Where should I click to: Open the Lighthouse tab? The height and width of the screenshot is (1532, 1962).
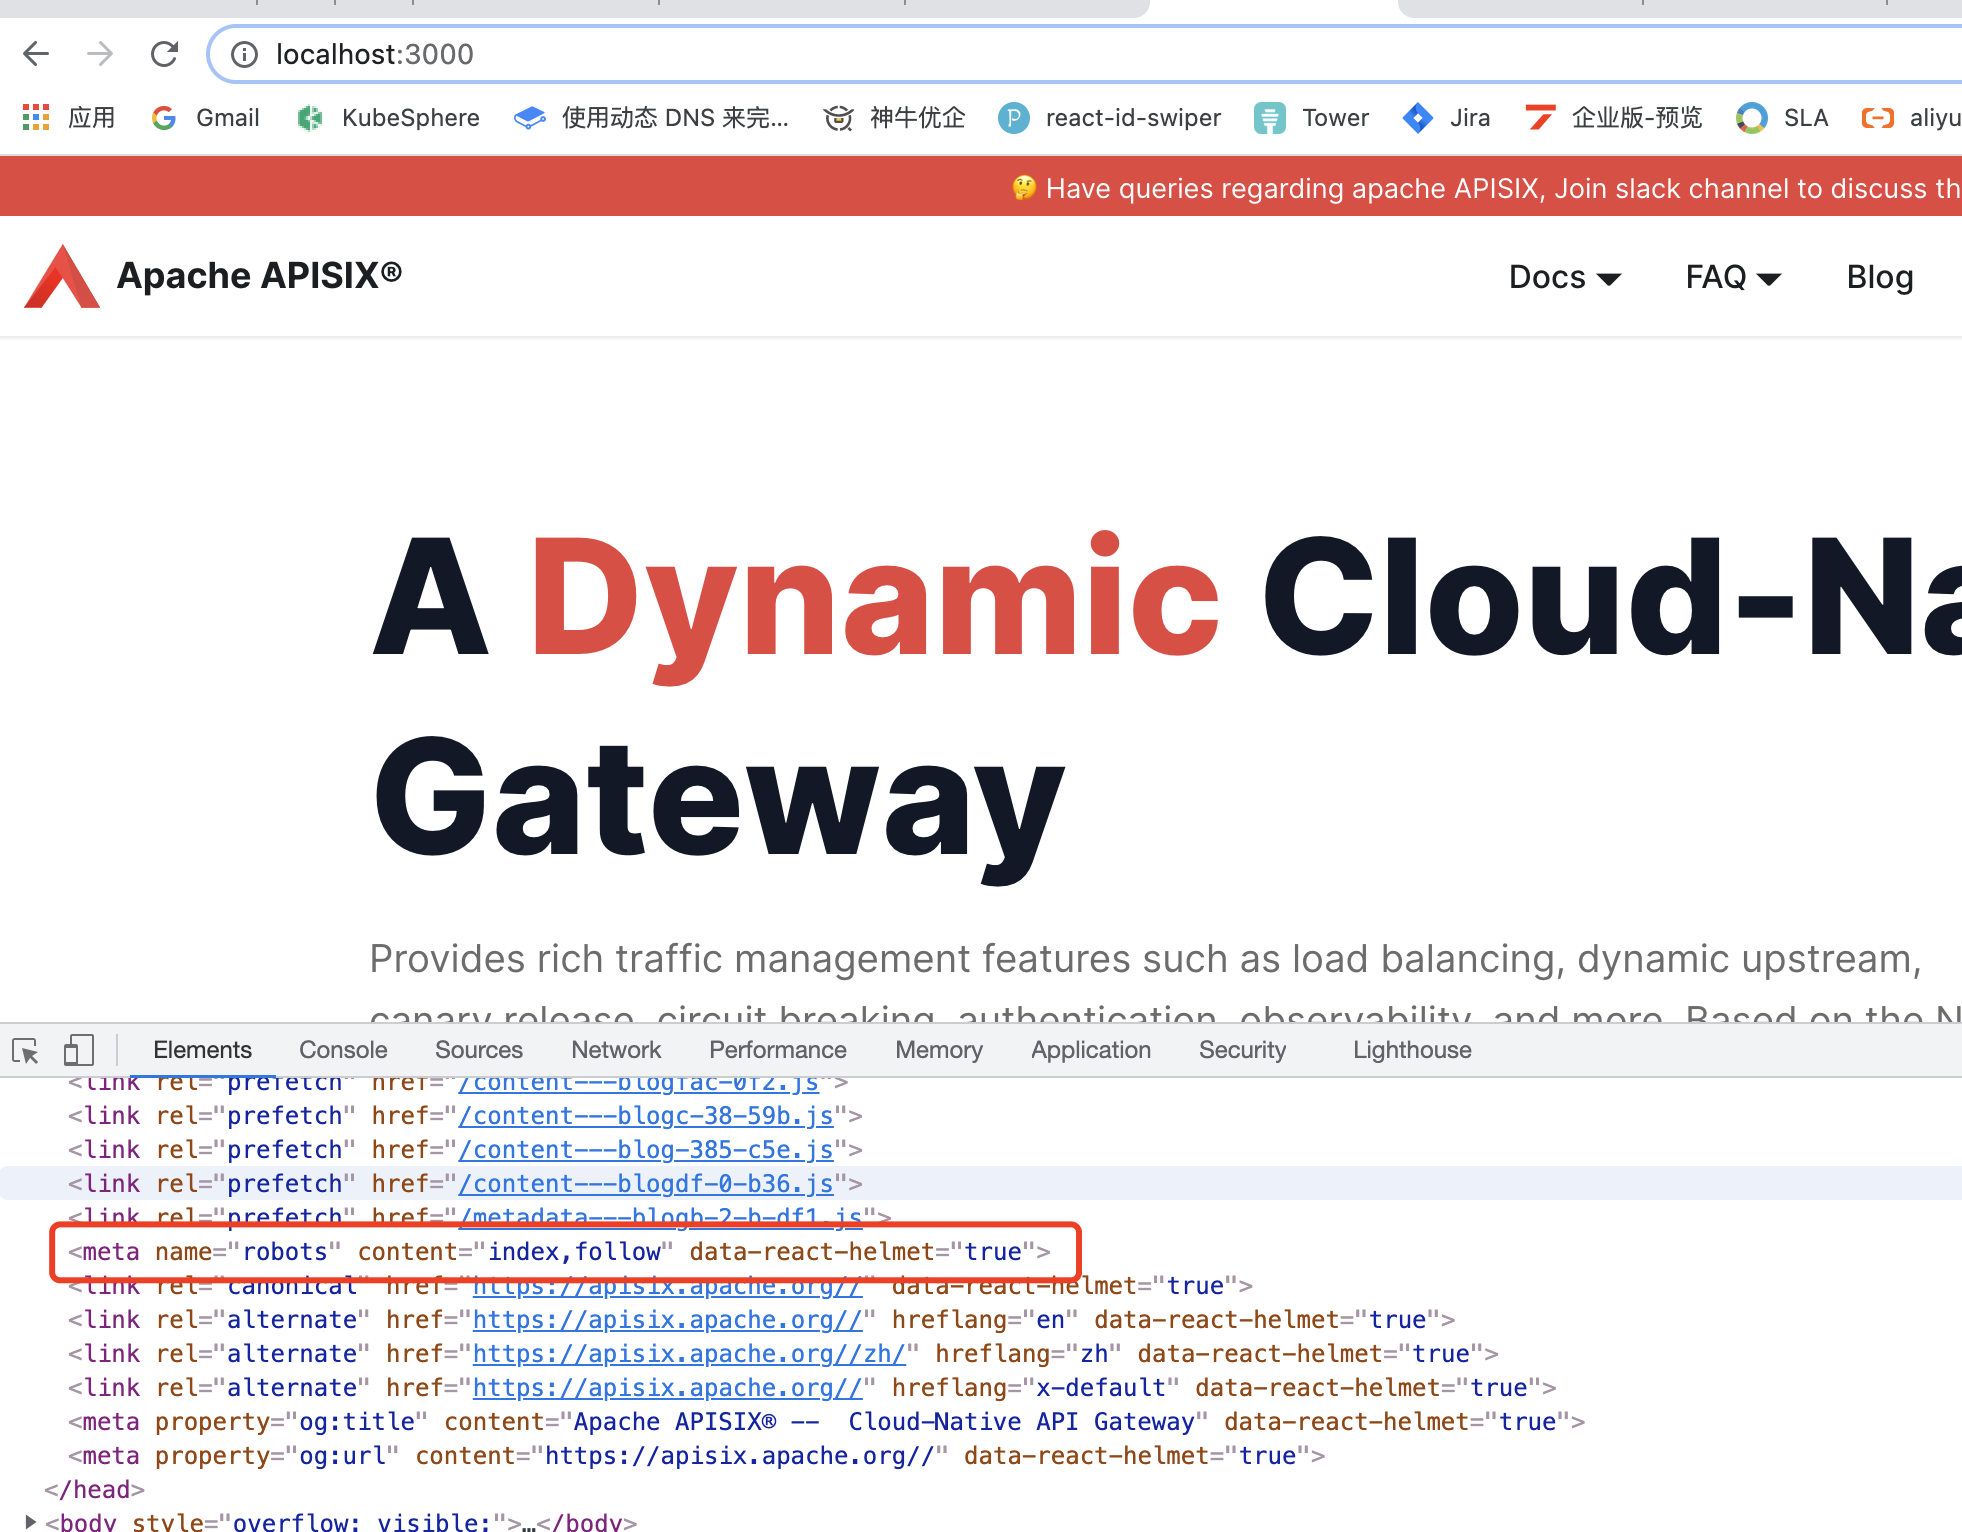coord(1411,1050)
